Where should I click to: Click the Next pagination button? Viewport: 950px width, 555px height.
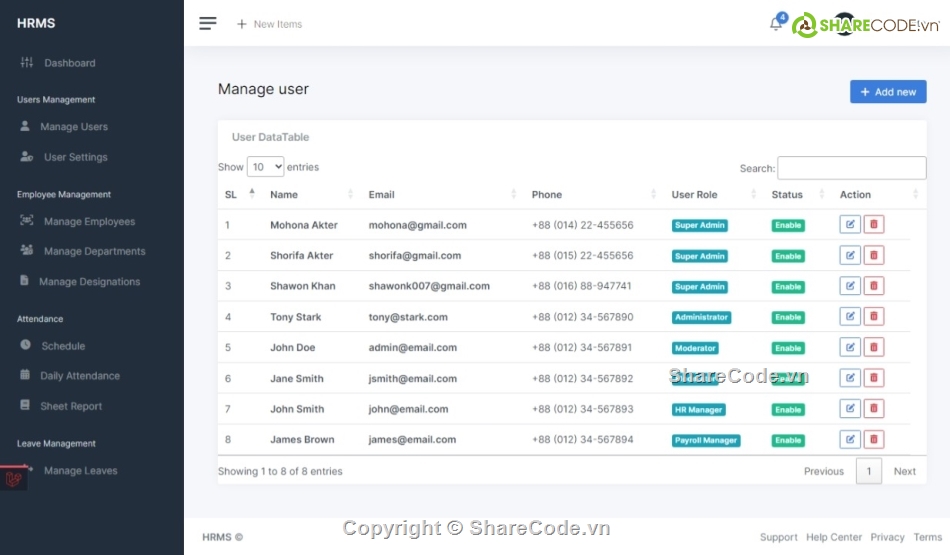pos(904,471)
